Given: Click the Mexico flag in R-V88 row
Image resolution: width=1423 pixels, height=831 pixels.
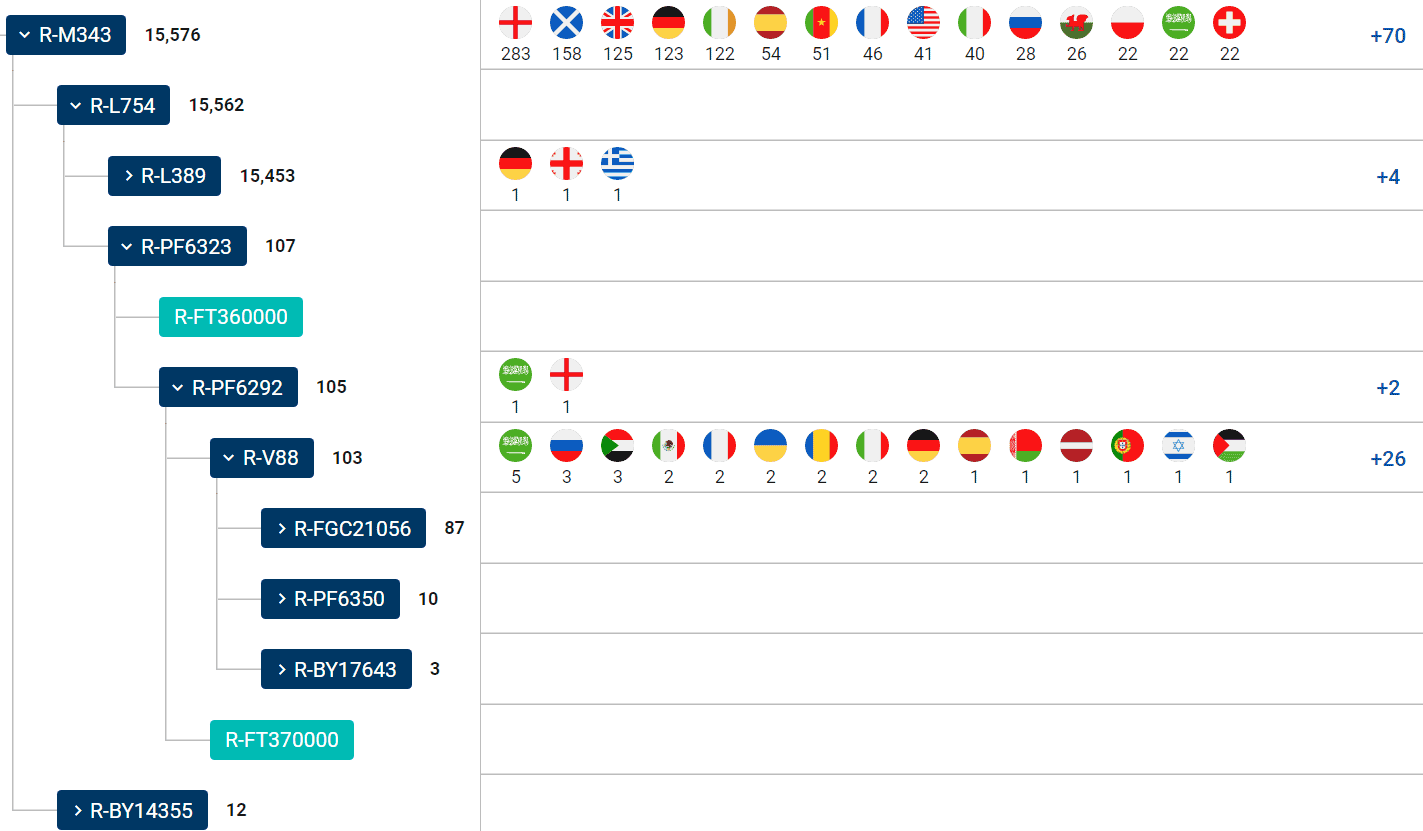Looking at the screenshot, I should (x=668, y=445).
